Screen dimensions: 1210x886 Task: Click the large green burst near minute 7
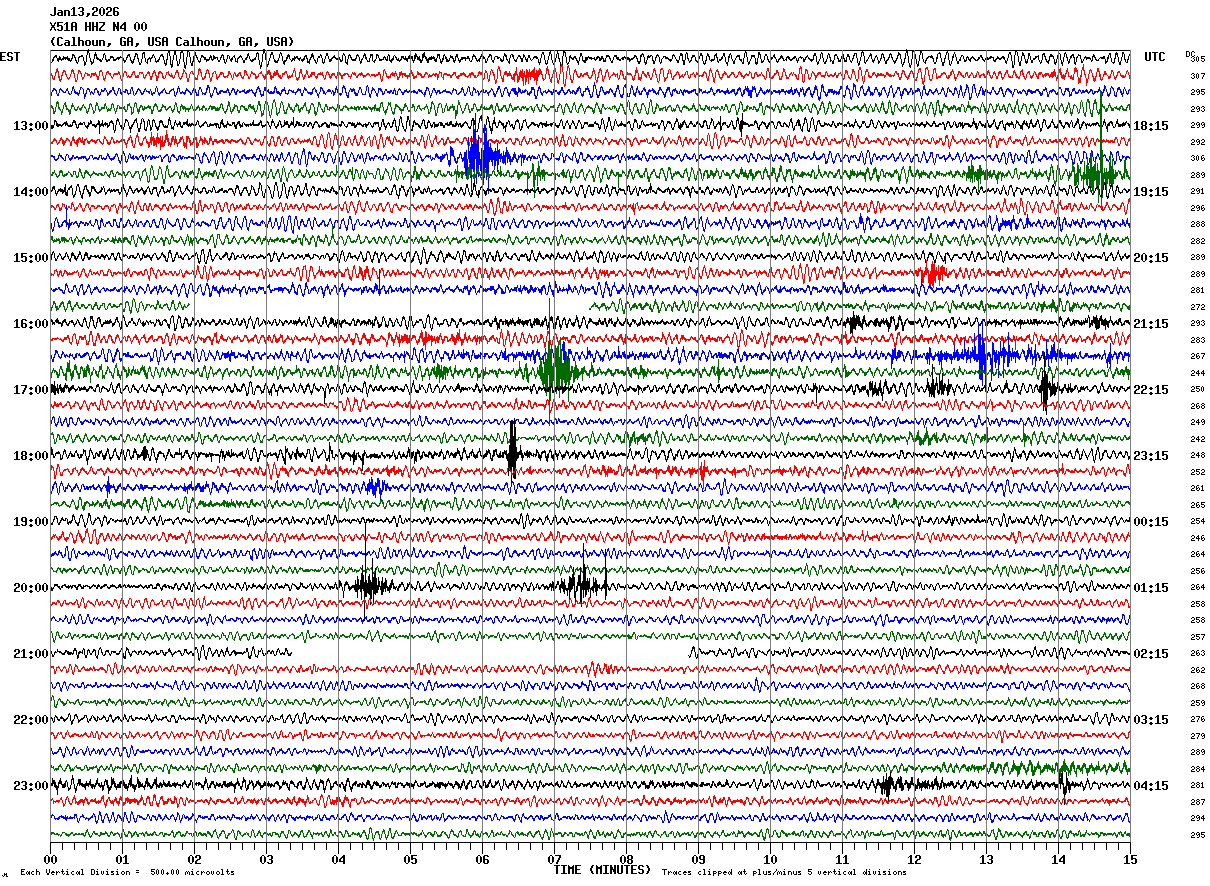[x=555, y=370]
